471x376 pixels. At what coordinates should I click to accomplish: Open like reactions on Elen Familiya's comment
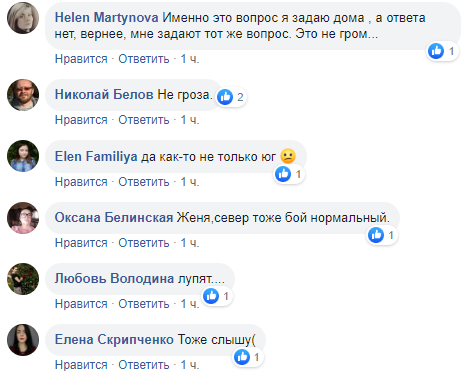tap(283, 174)
